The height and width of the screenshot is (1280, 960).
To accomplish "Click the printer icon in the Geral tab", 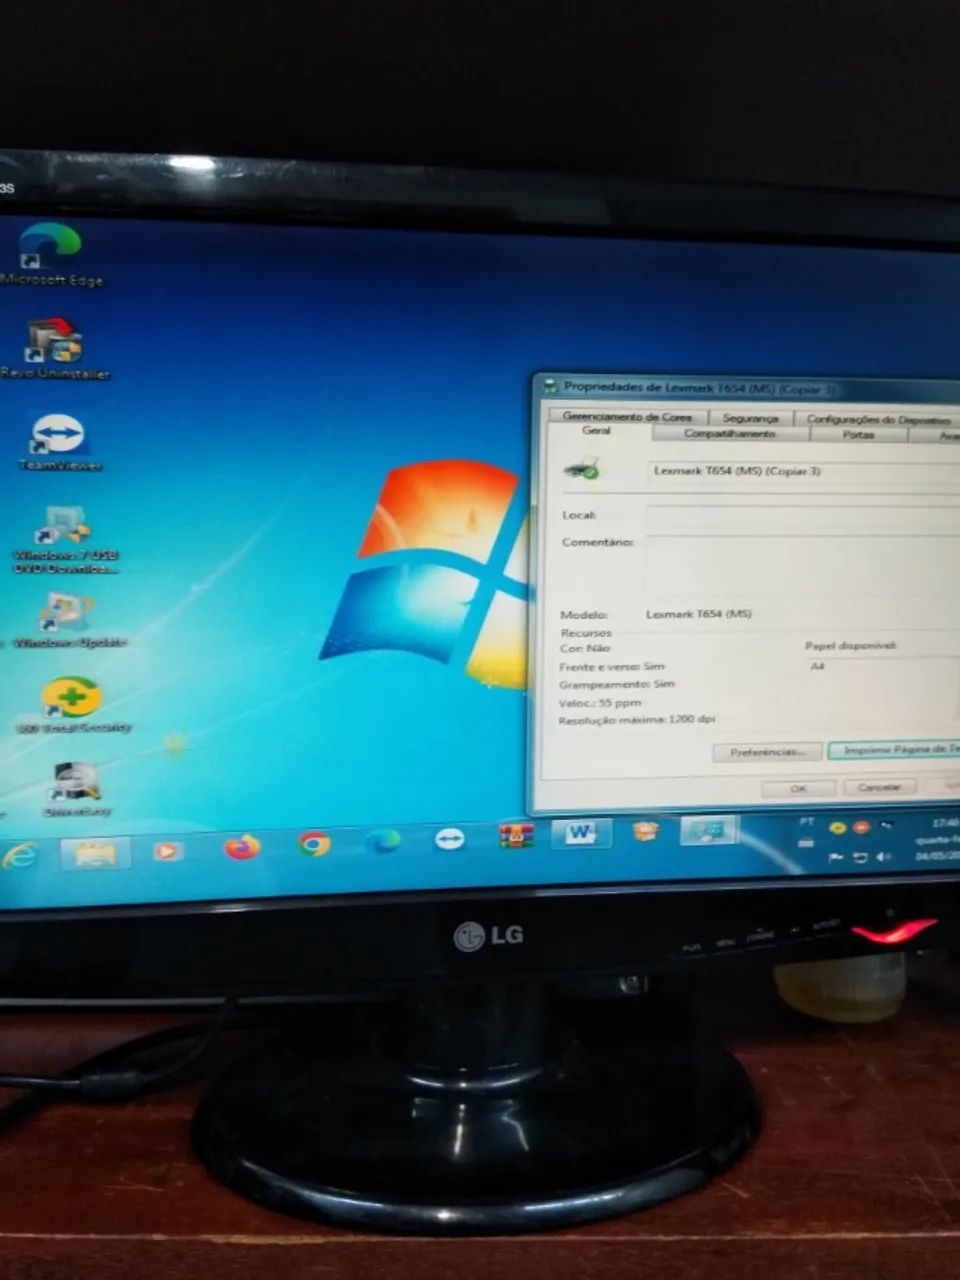I will (586, 469).
